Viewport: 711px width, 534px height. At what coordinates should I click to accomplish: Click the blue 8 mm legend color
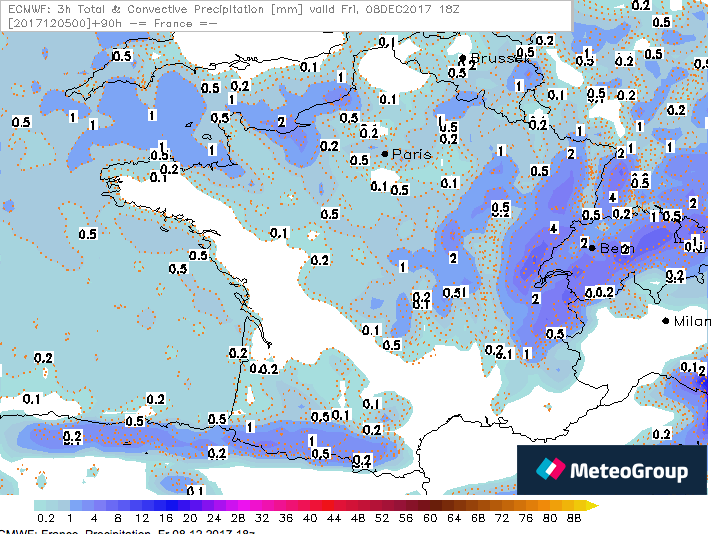click(117, 506)
